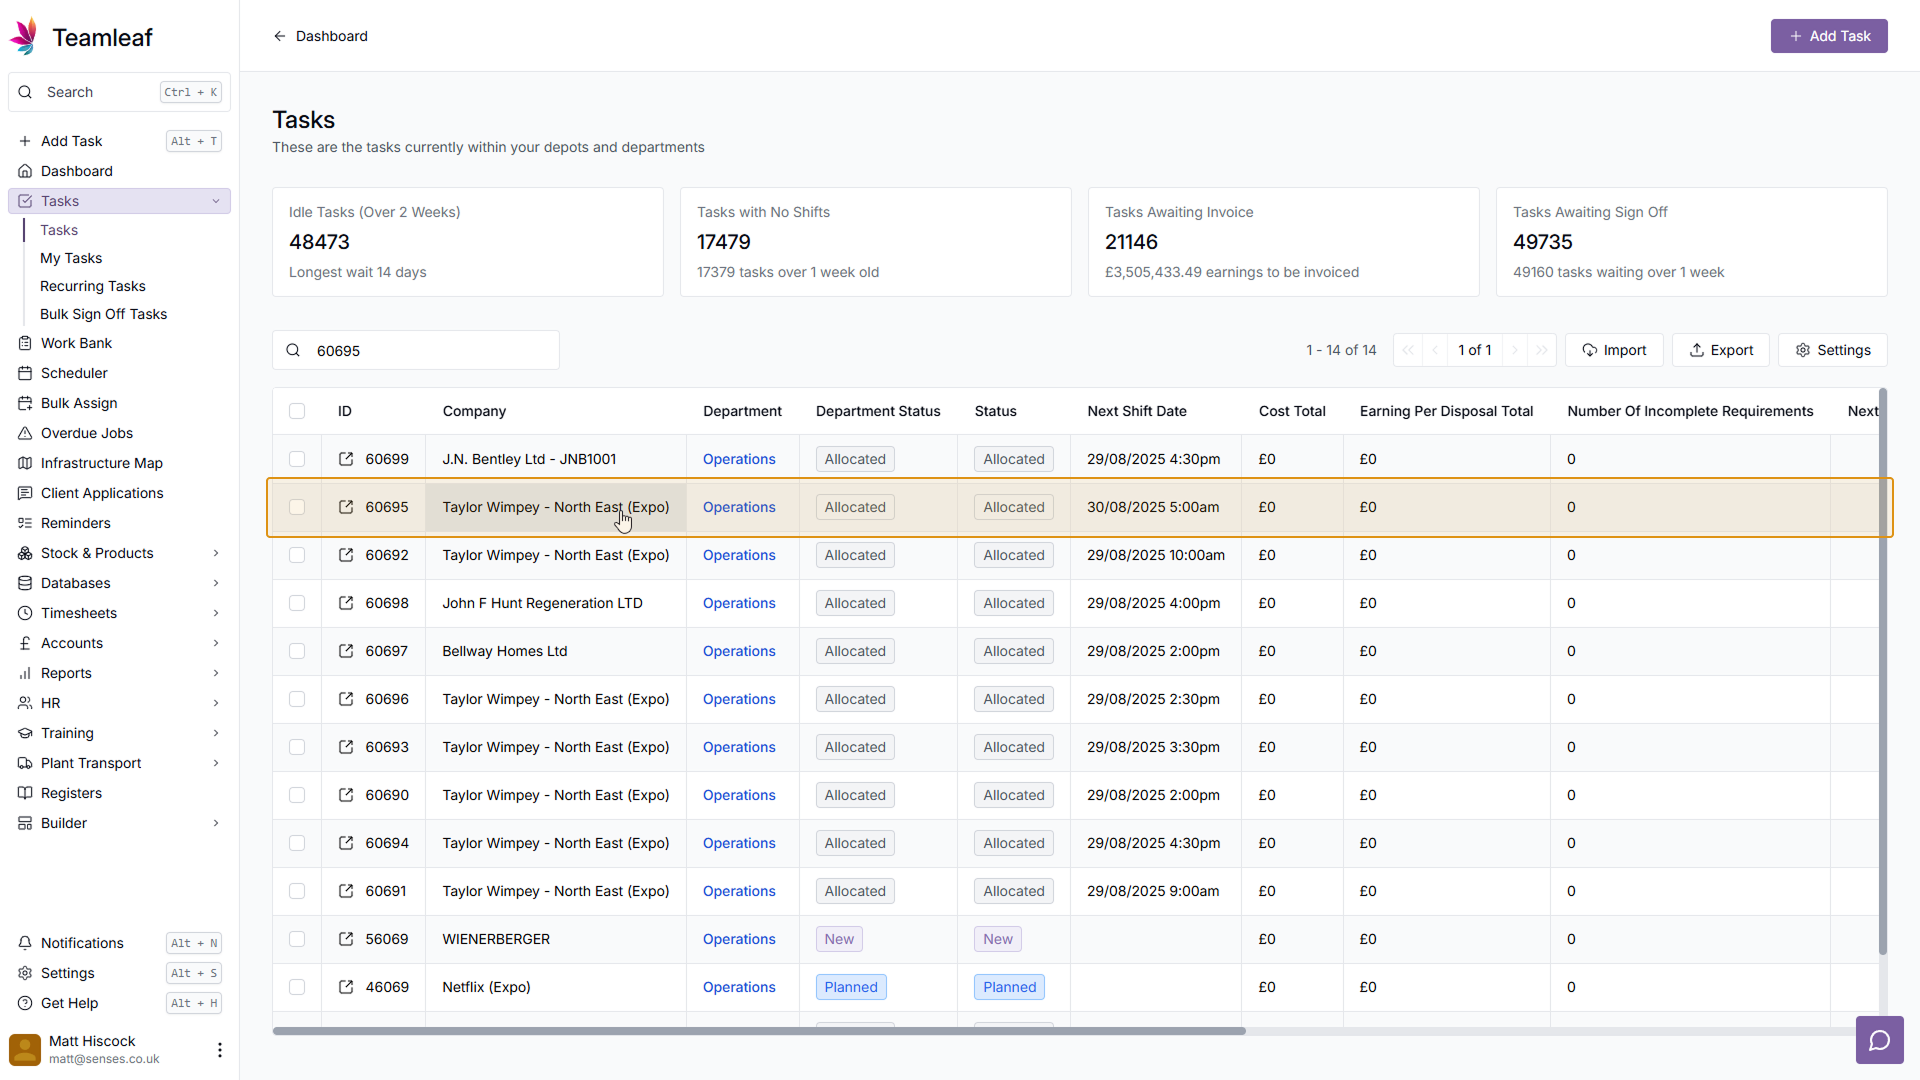Open Client Applications in the sidebar
This screenshot has height=1080, width=1920.
click(x=119, y=493)
